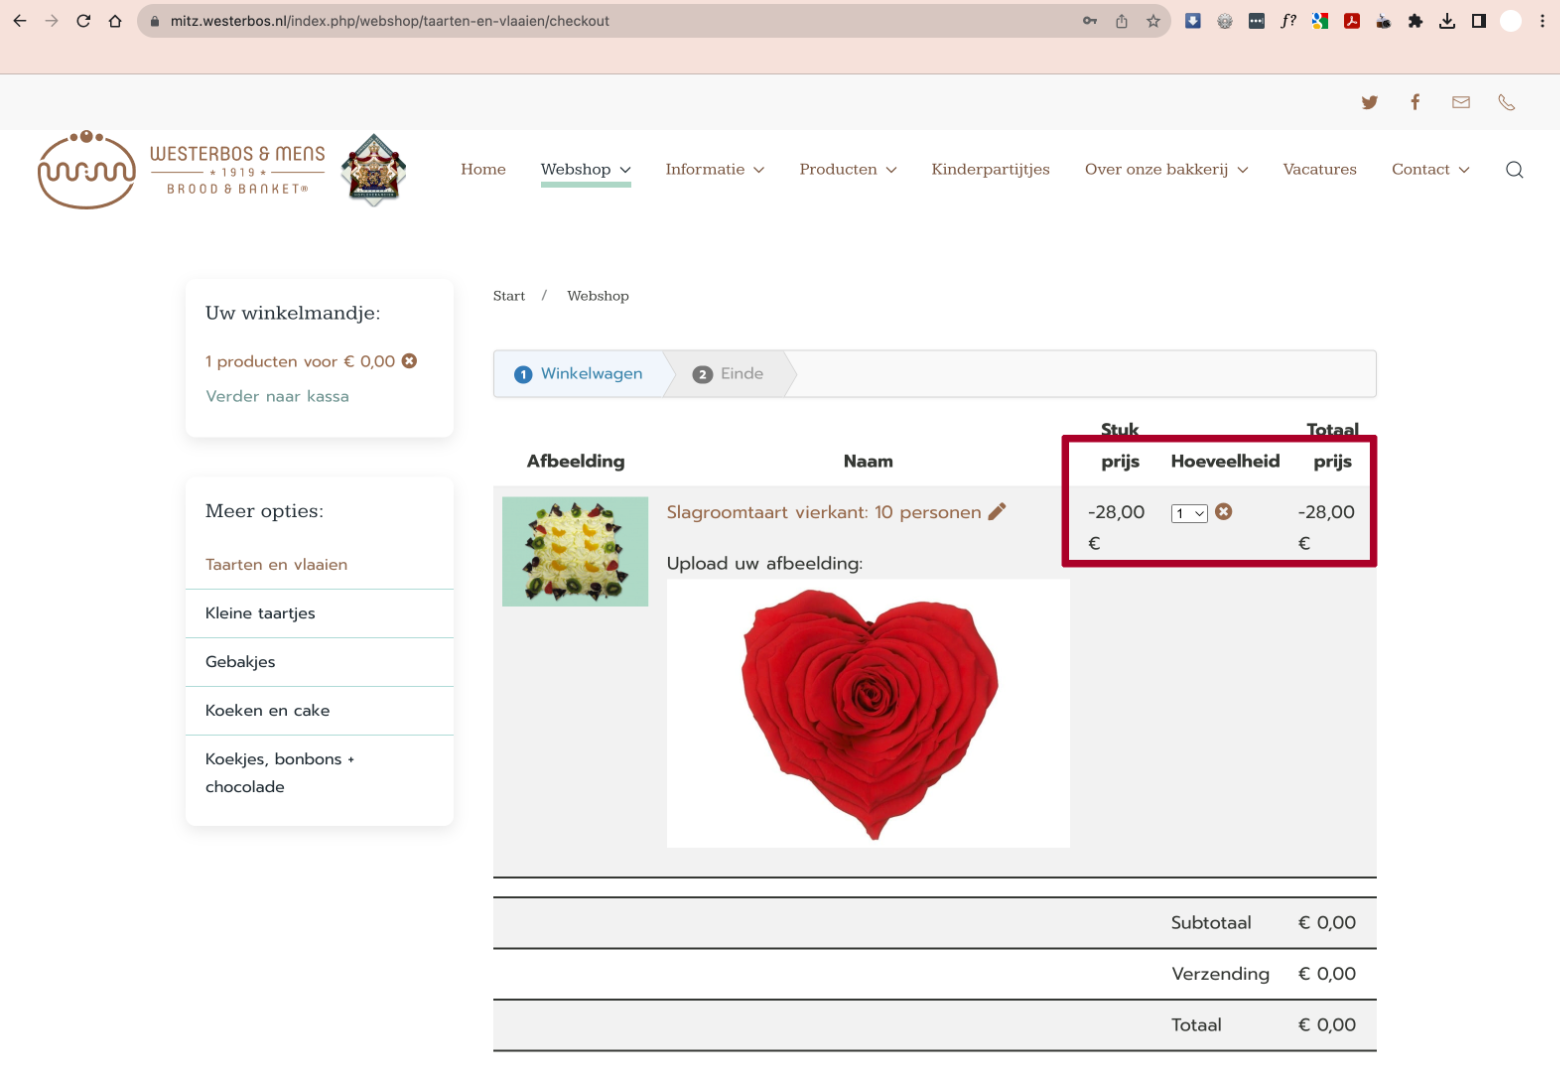1560x1080 pixels.
Task: Open the Twitter icon link
Action: pyautogui.click(x=1370, y=102)
